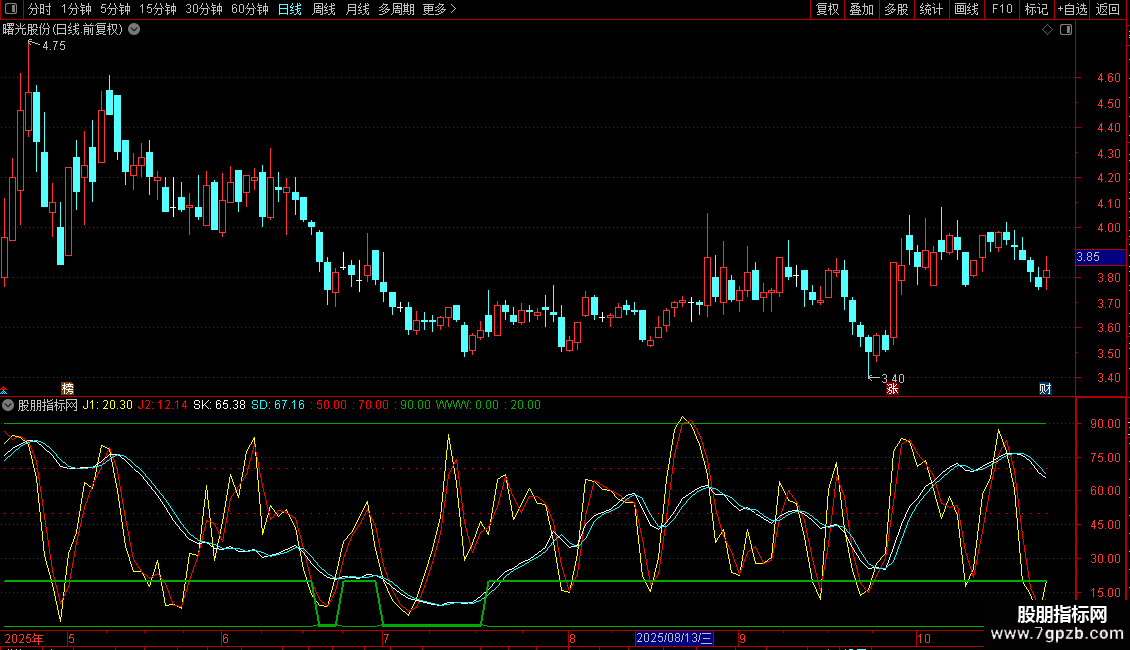
Task: Click the 2025/08/13 date marker on timeline
Action: 675,638
